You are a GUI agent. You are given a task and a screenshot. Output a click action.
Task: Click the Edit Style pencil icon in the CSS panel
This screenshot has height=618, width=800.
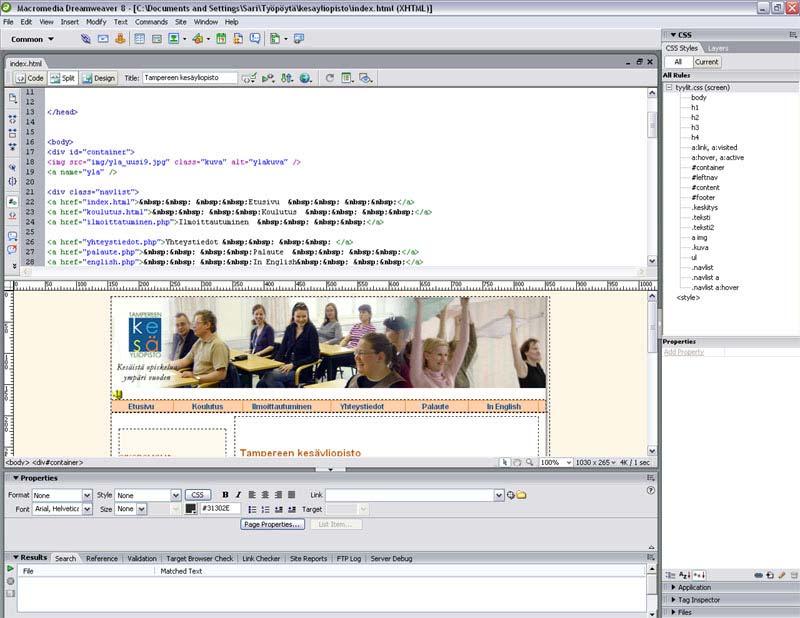(x=782, y=575)
